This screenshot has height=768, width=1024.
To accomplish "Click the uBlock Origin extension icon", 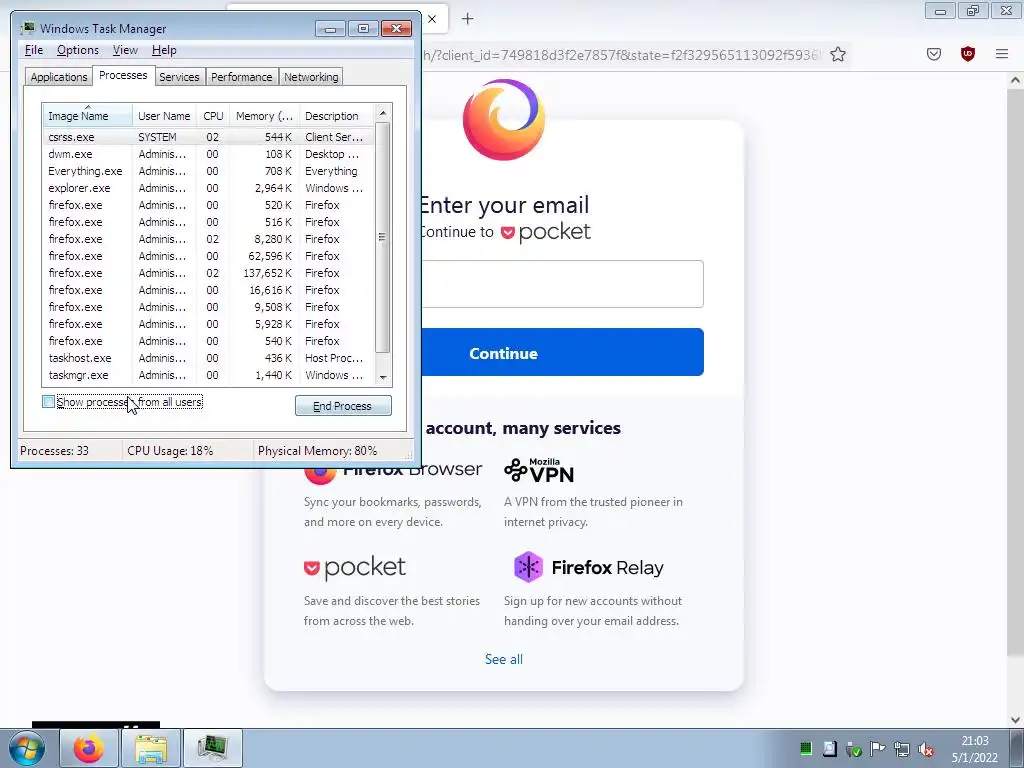I will pos(968,54).
